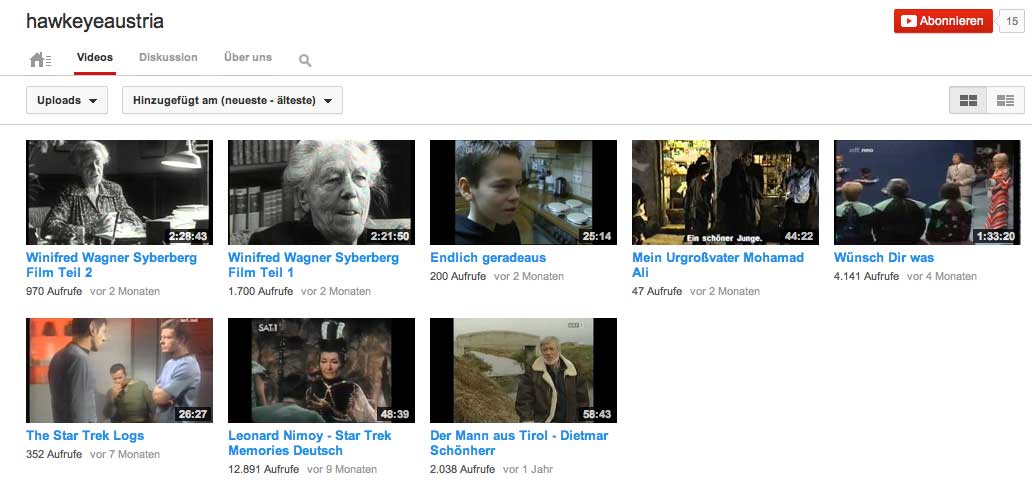This screenshot has width=1032, height=487.
Task: Click the hawkeyeaustria channel name
Action: [x=95, y=21]
